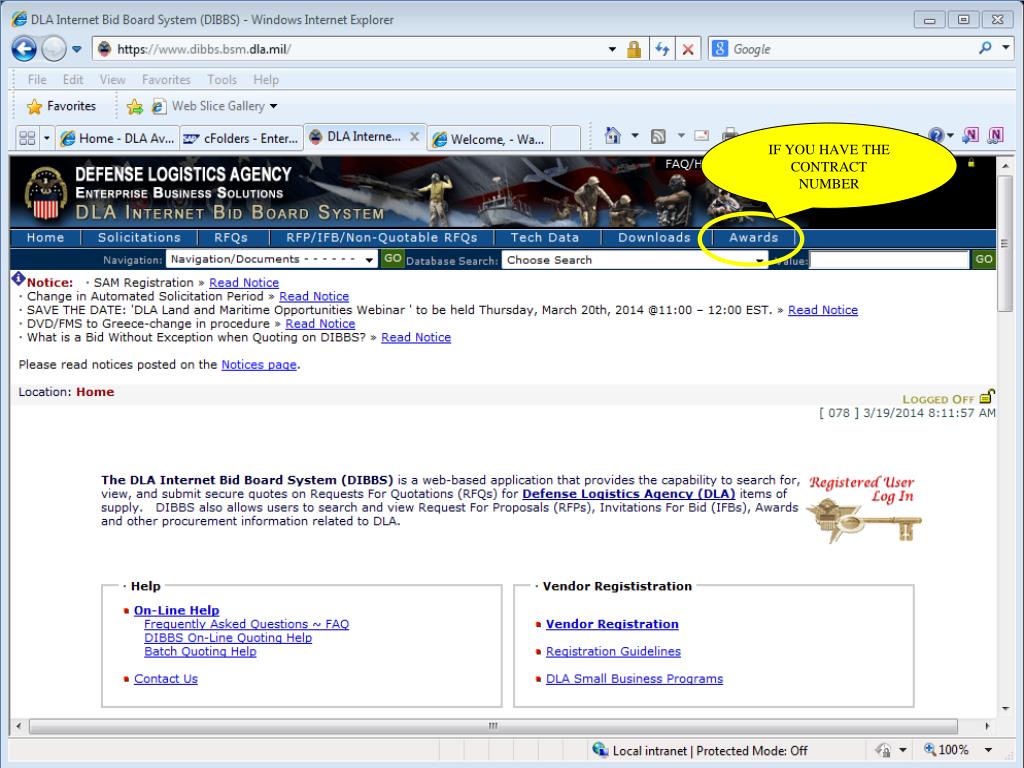
Task: Open Awards navigation item
Action: click(x=754, y=238)
